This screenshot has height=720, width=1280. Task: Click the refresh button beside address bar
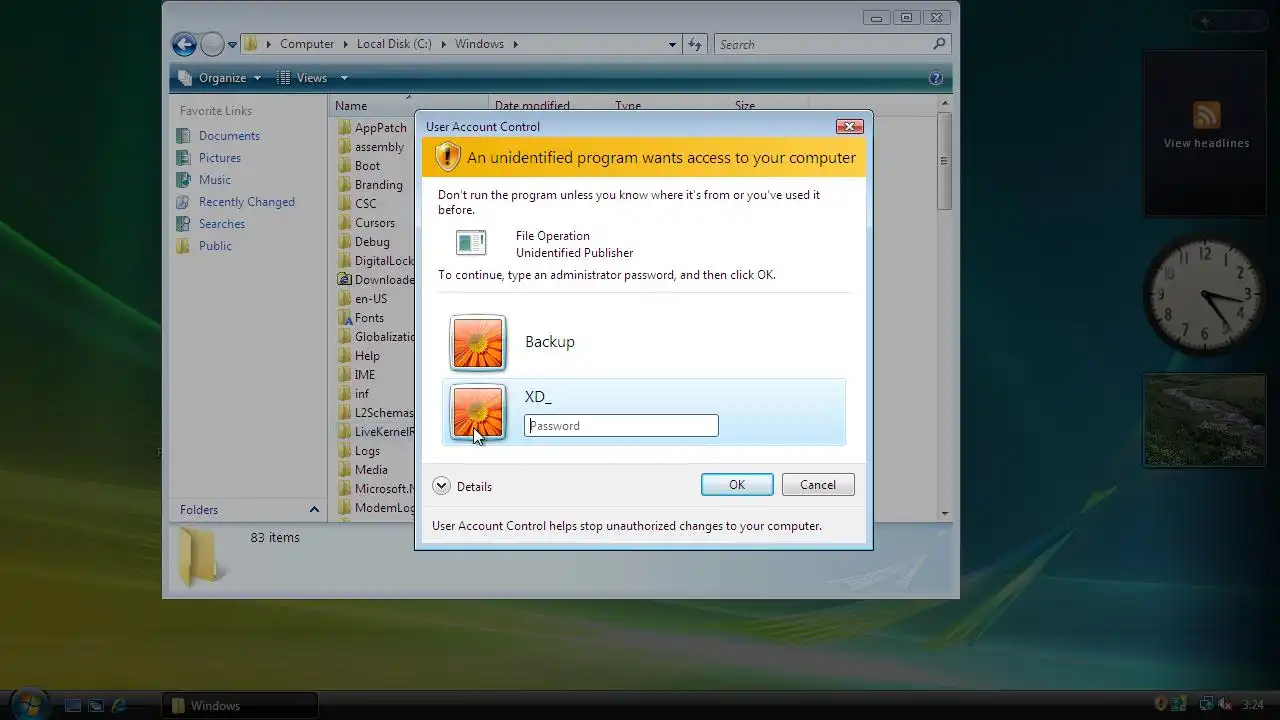[x=696, y=44]
